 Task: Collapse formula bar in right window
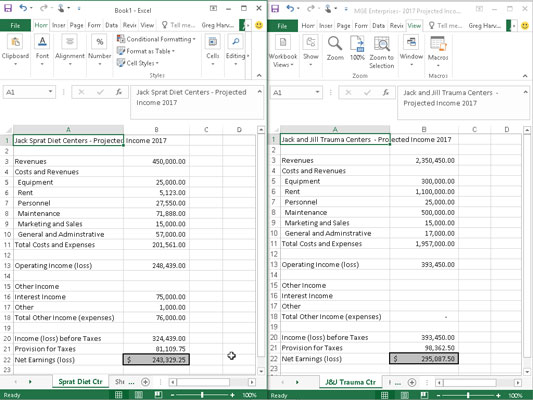tap(526, 92)
